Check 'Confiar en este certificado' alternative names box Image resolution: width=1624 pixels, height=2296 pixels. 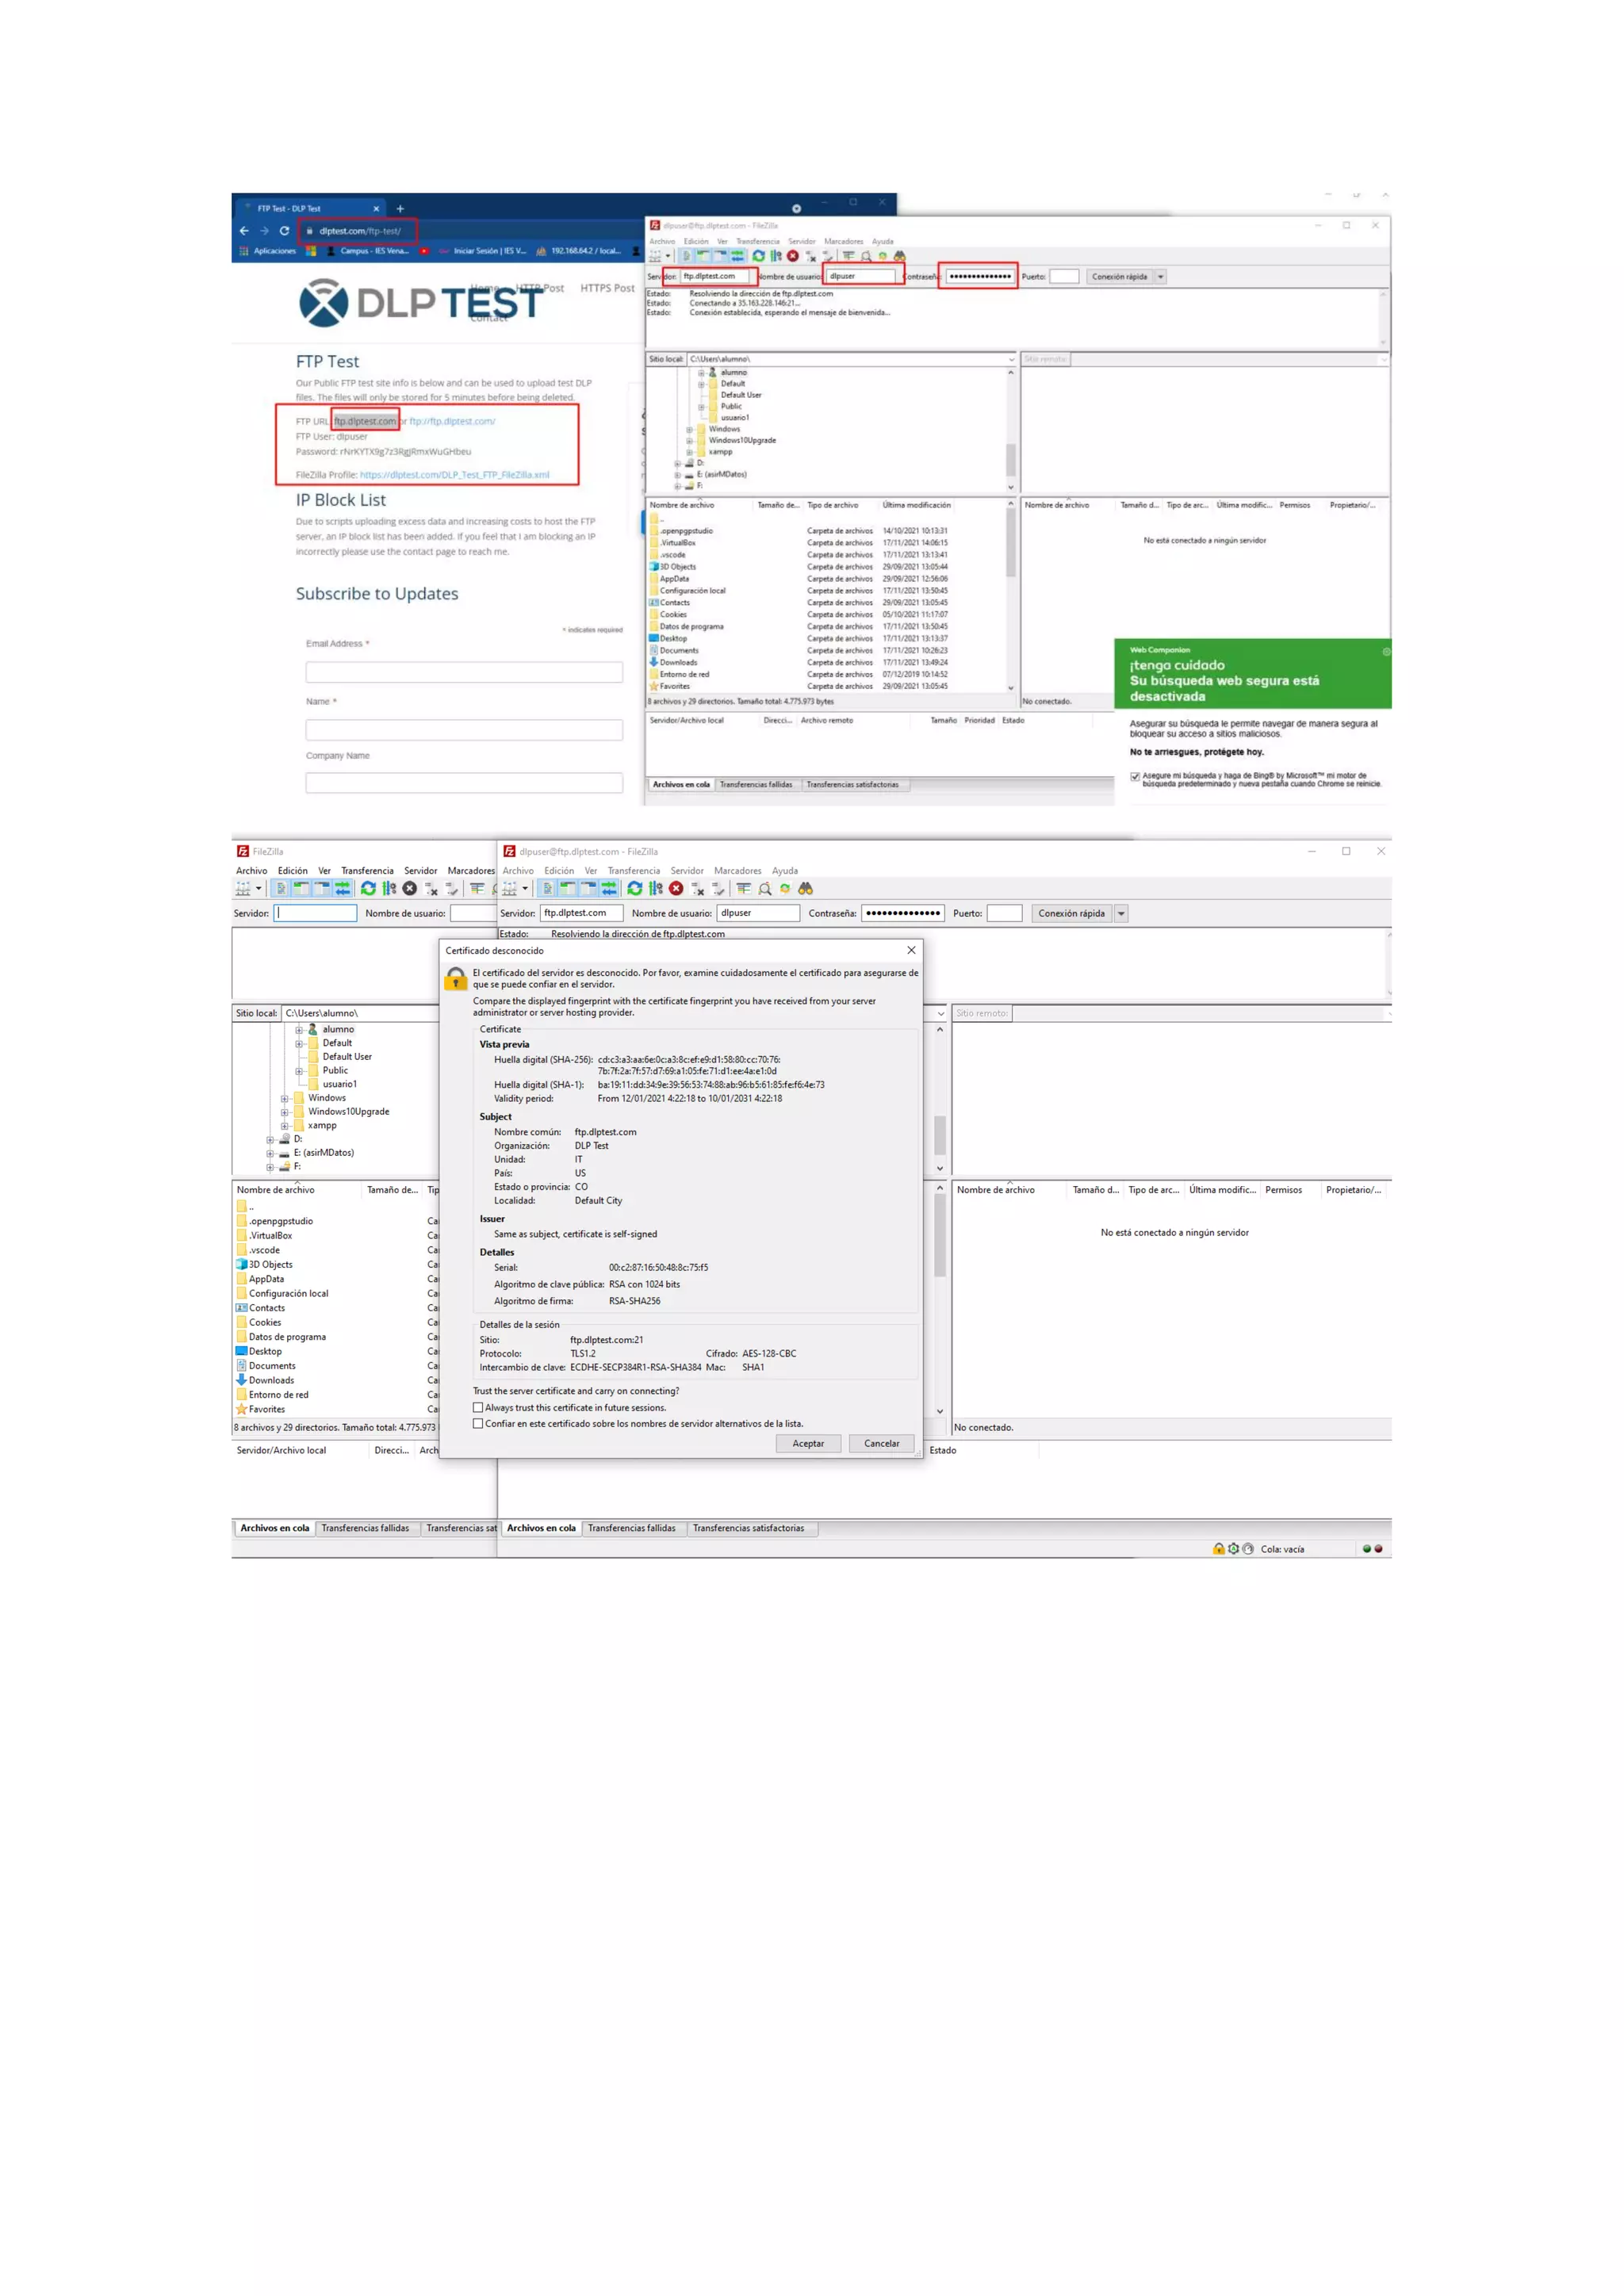coord(478,1423)
